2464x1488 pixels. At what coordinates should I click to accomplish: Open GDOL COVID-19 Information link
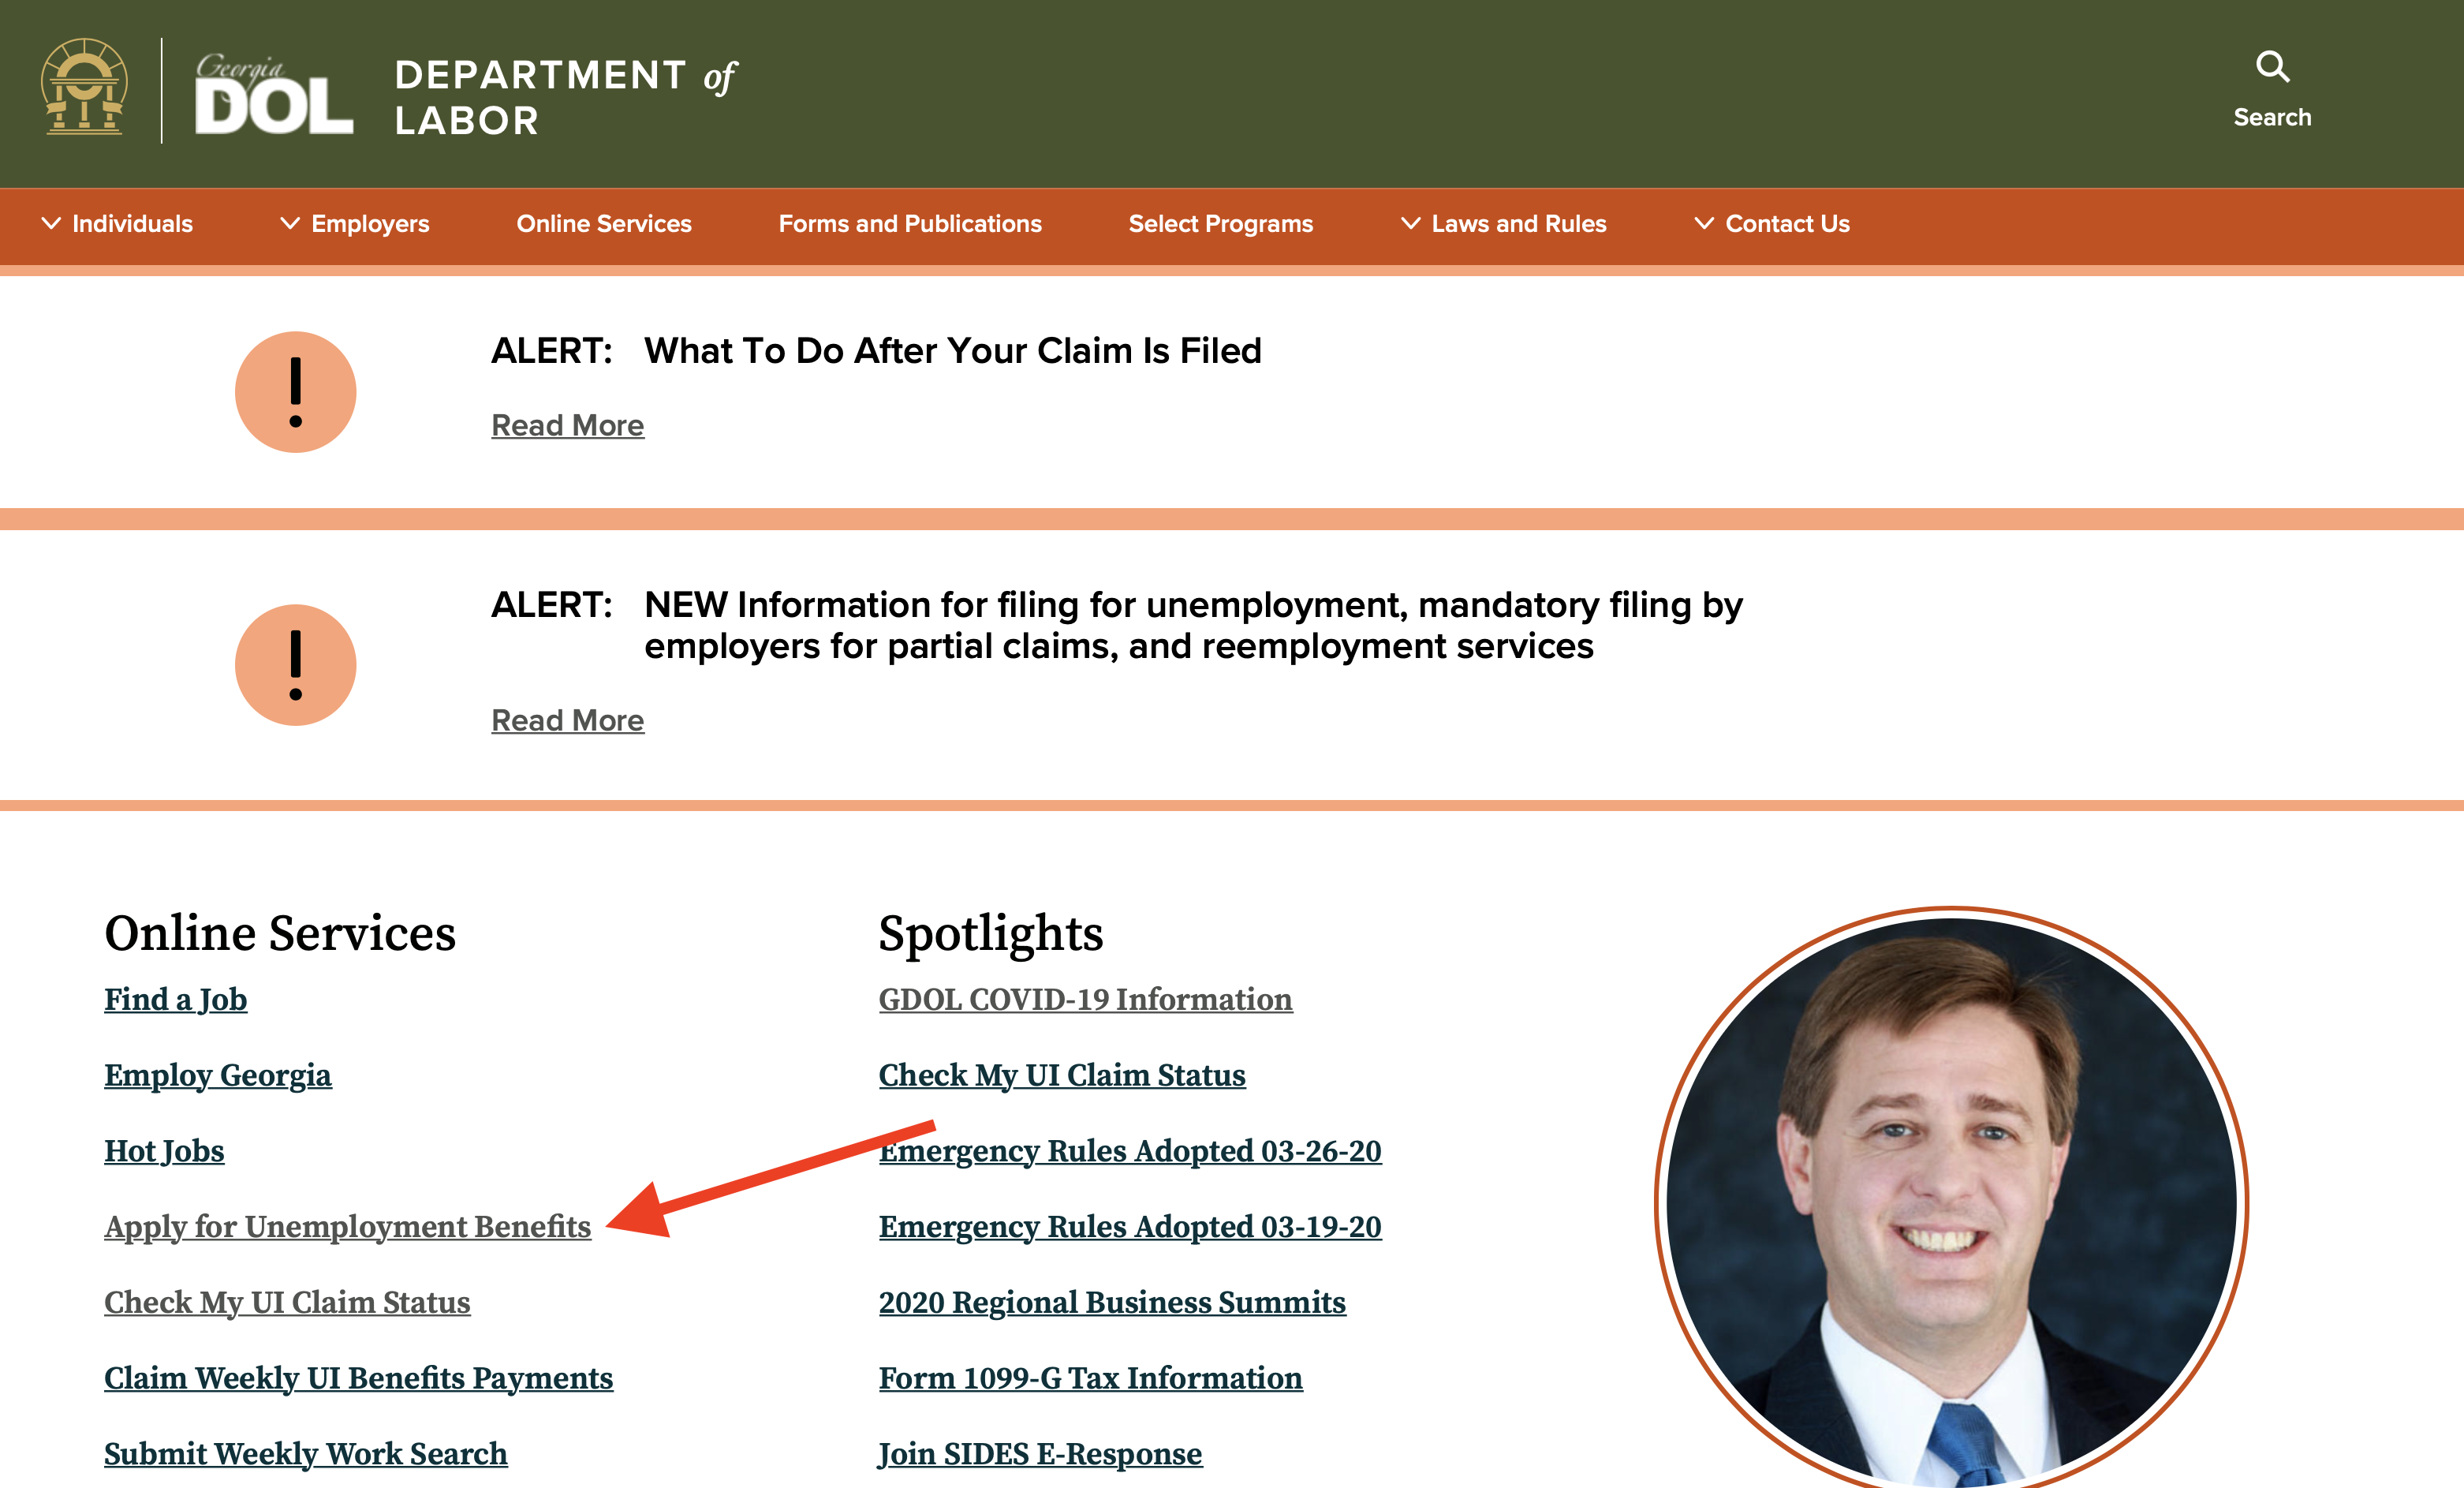[x=1085, y=1000]
